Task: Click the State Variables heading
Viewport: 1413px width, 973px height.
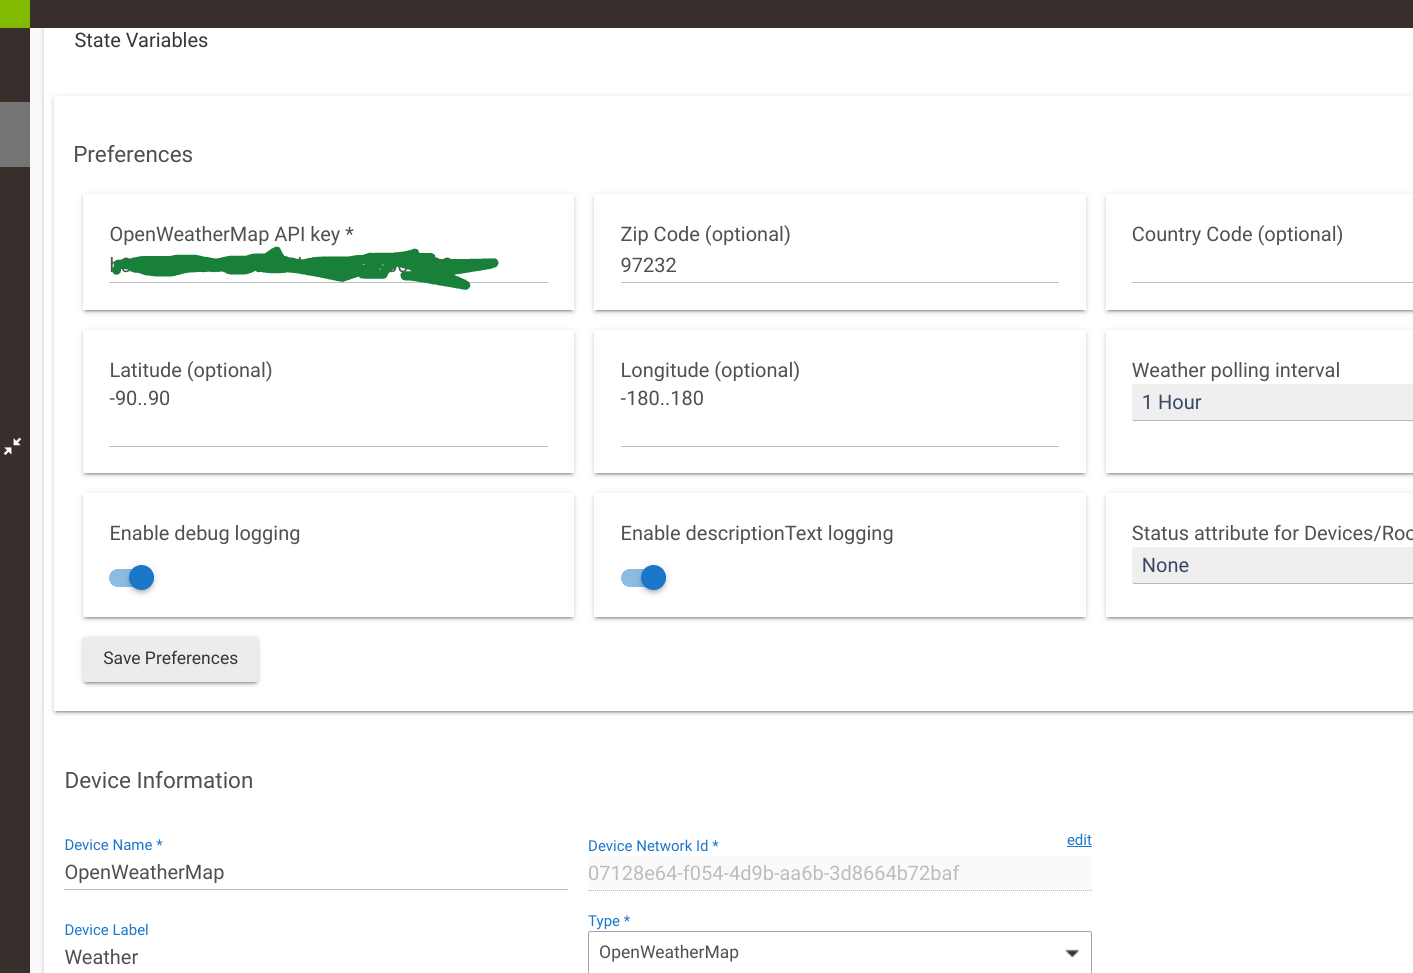Action: 141,41
